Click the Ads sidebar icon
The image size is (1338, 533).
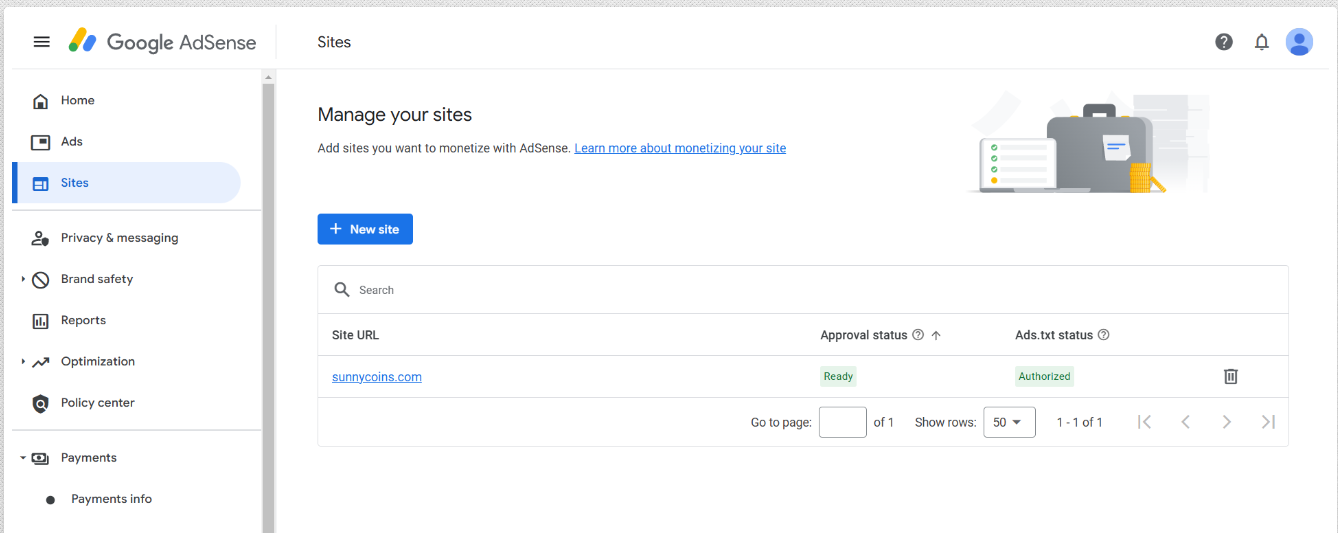click(x=40, y=142)
